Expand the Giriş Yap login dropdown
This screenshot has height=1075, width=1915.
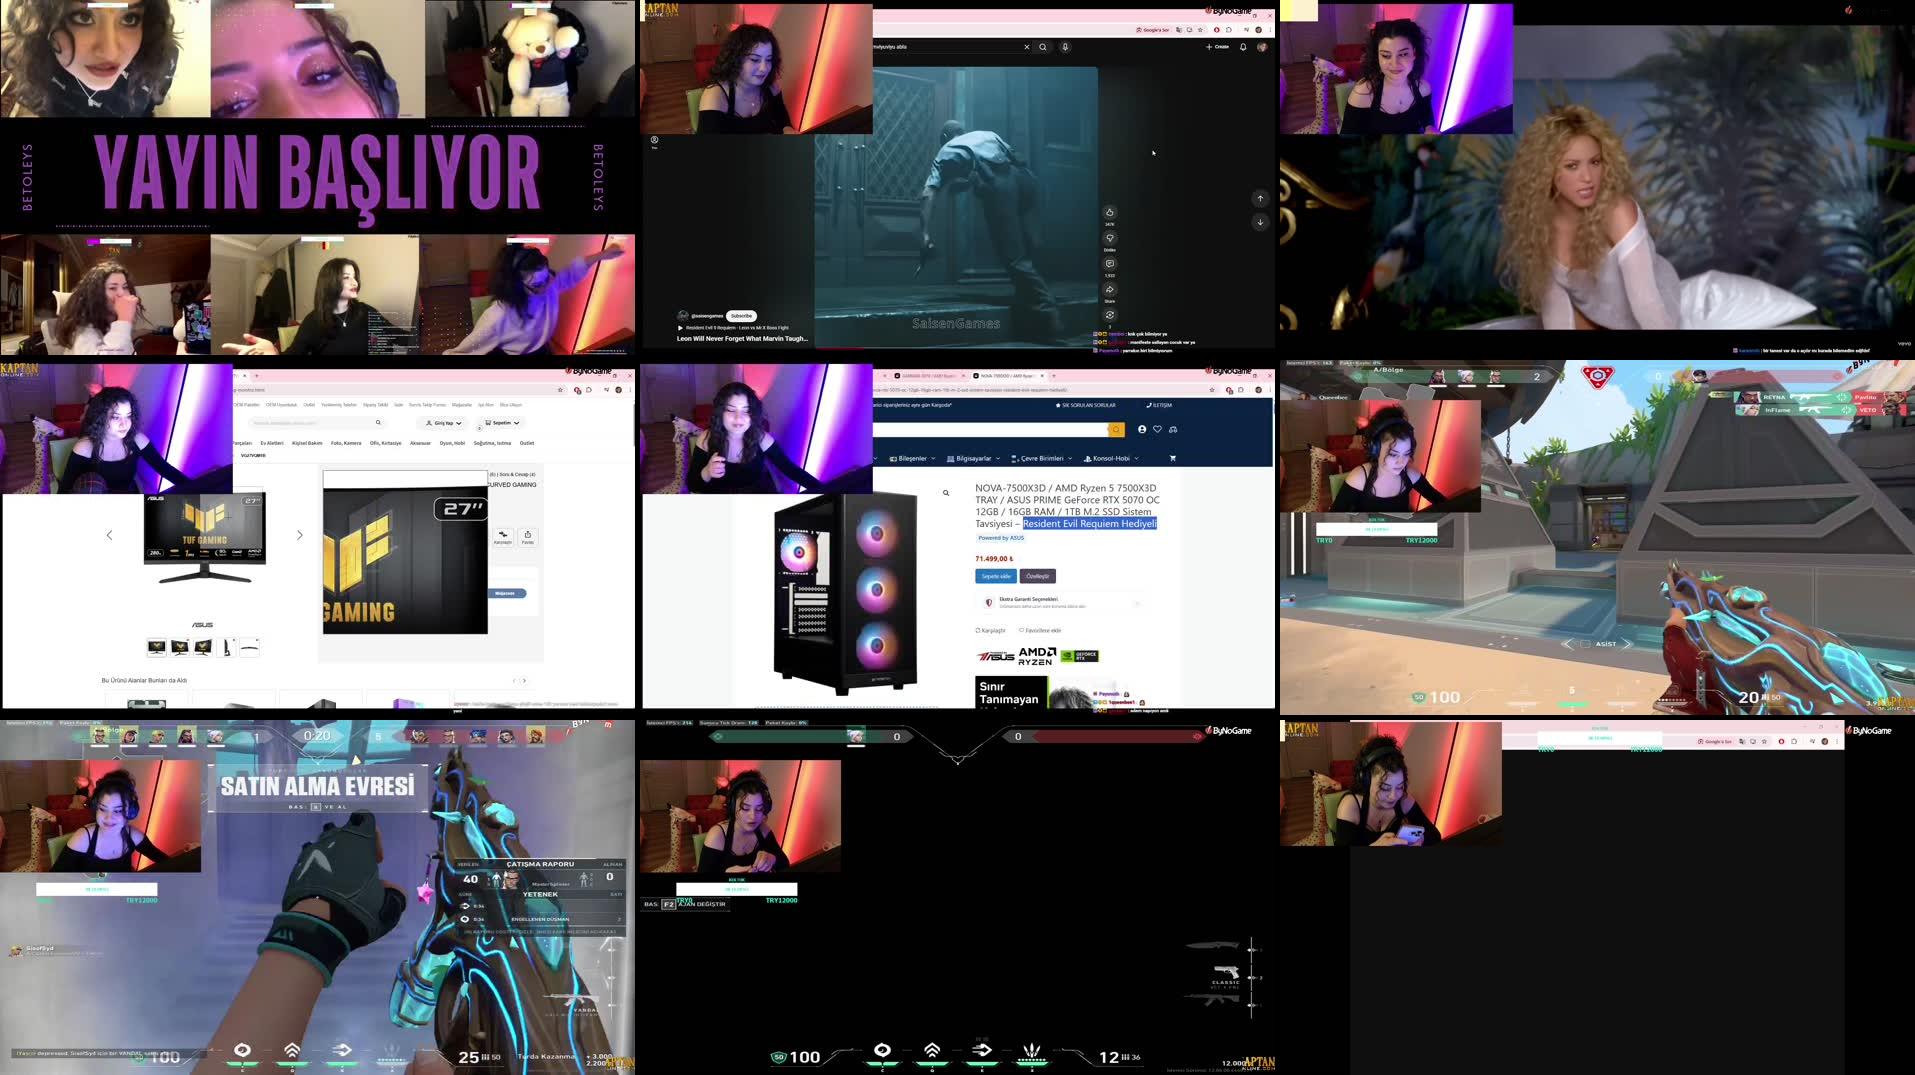click(x=444, y=422)
